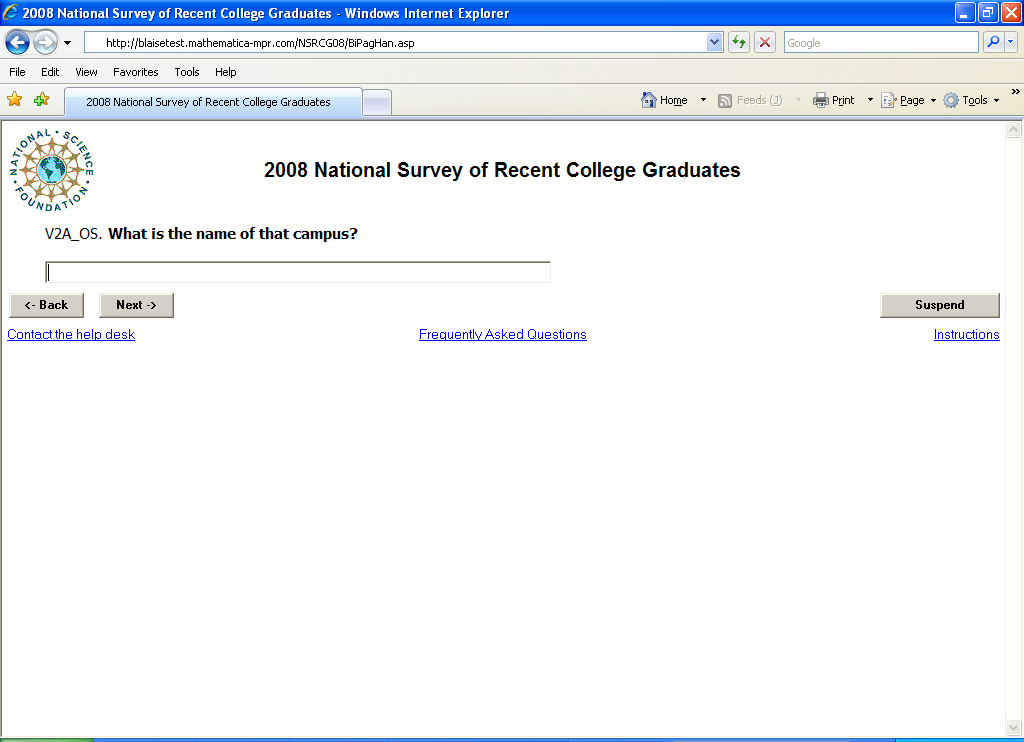Open the File menu
The width and height of the screenshot is (1024, 742).
17,72
